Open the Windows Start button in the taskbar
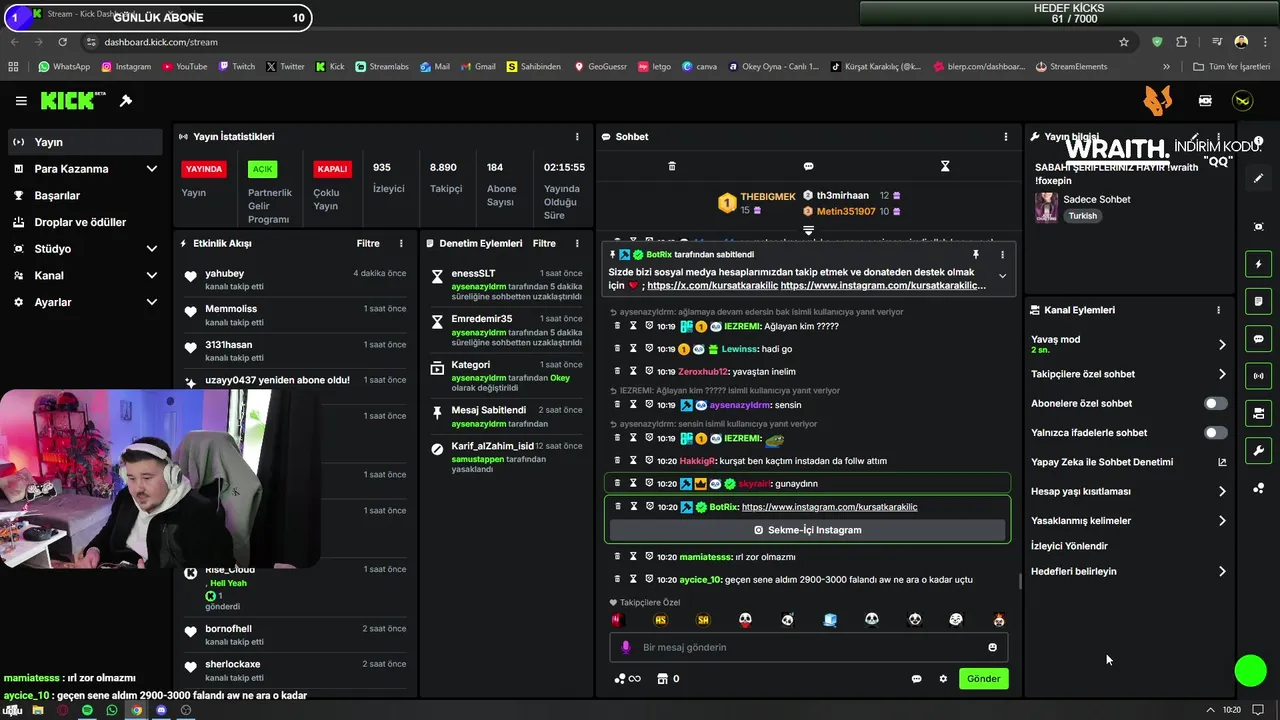The width and height of the screenshot is (1280, 720). [14, 710]
